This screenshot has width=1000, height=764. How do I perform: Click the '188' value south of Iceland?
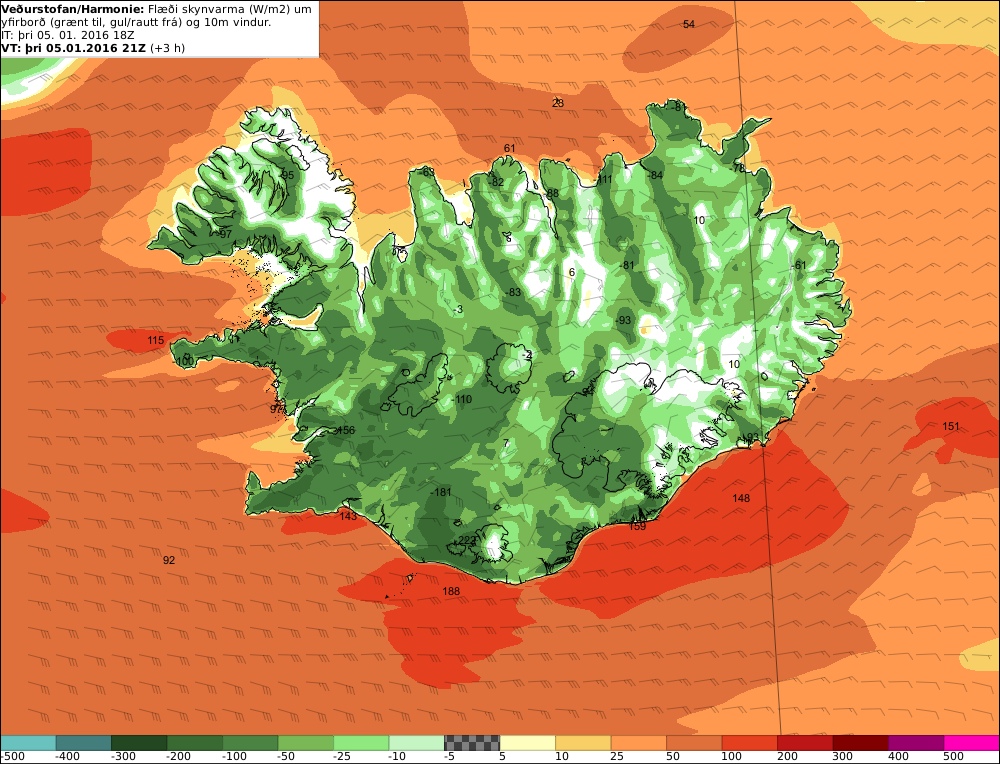click(x=451, y=591)
